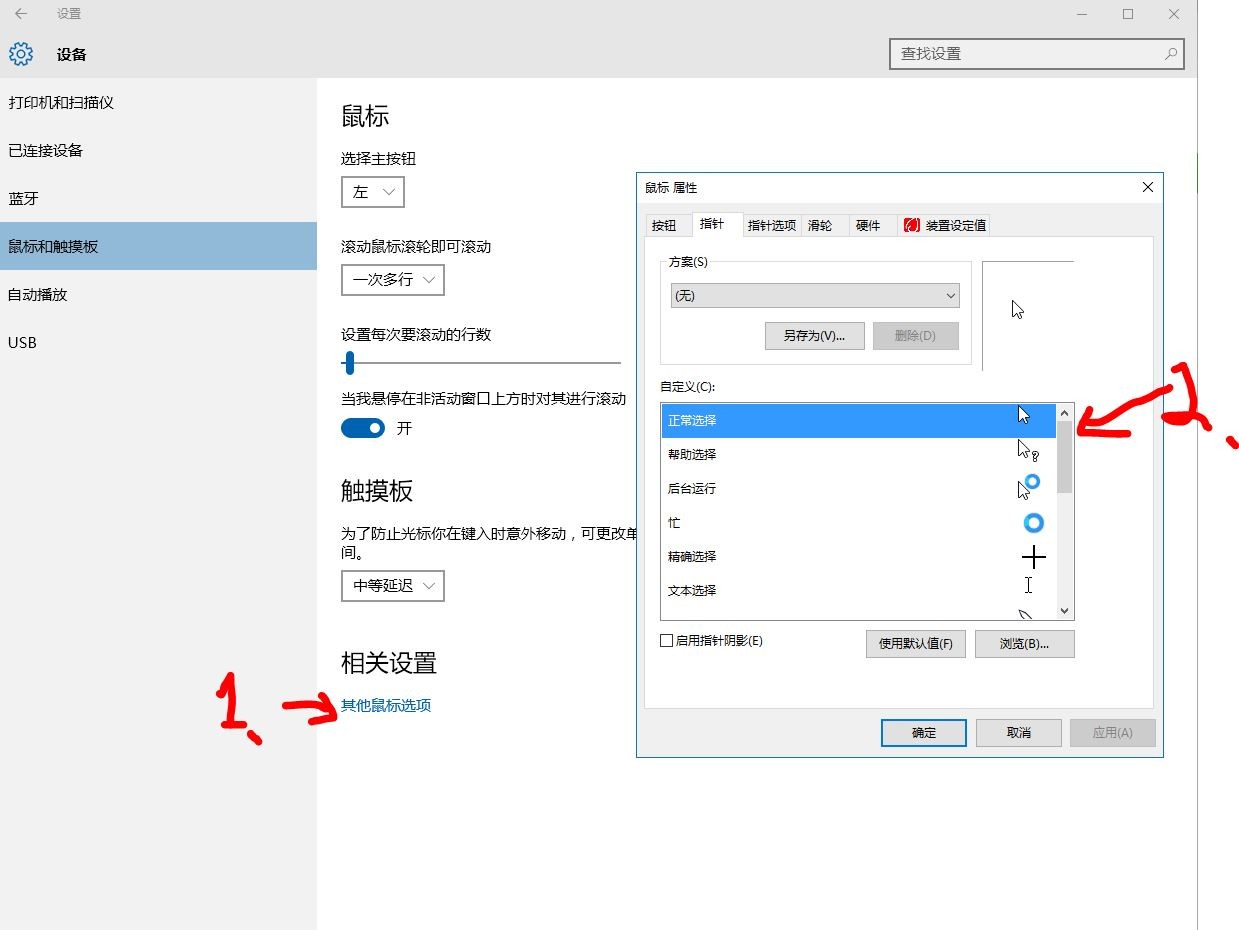Enable the 启用指针阴影 checkbox
1239x930 pixels.
666,640
